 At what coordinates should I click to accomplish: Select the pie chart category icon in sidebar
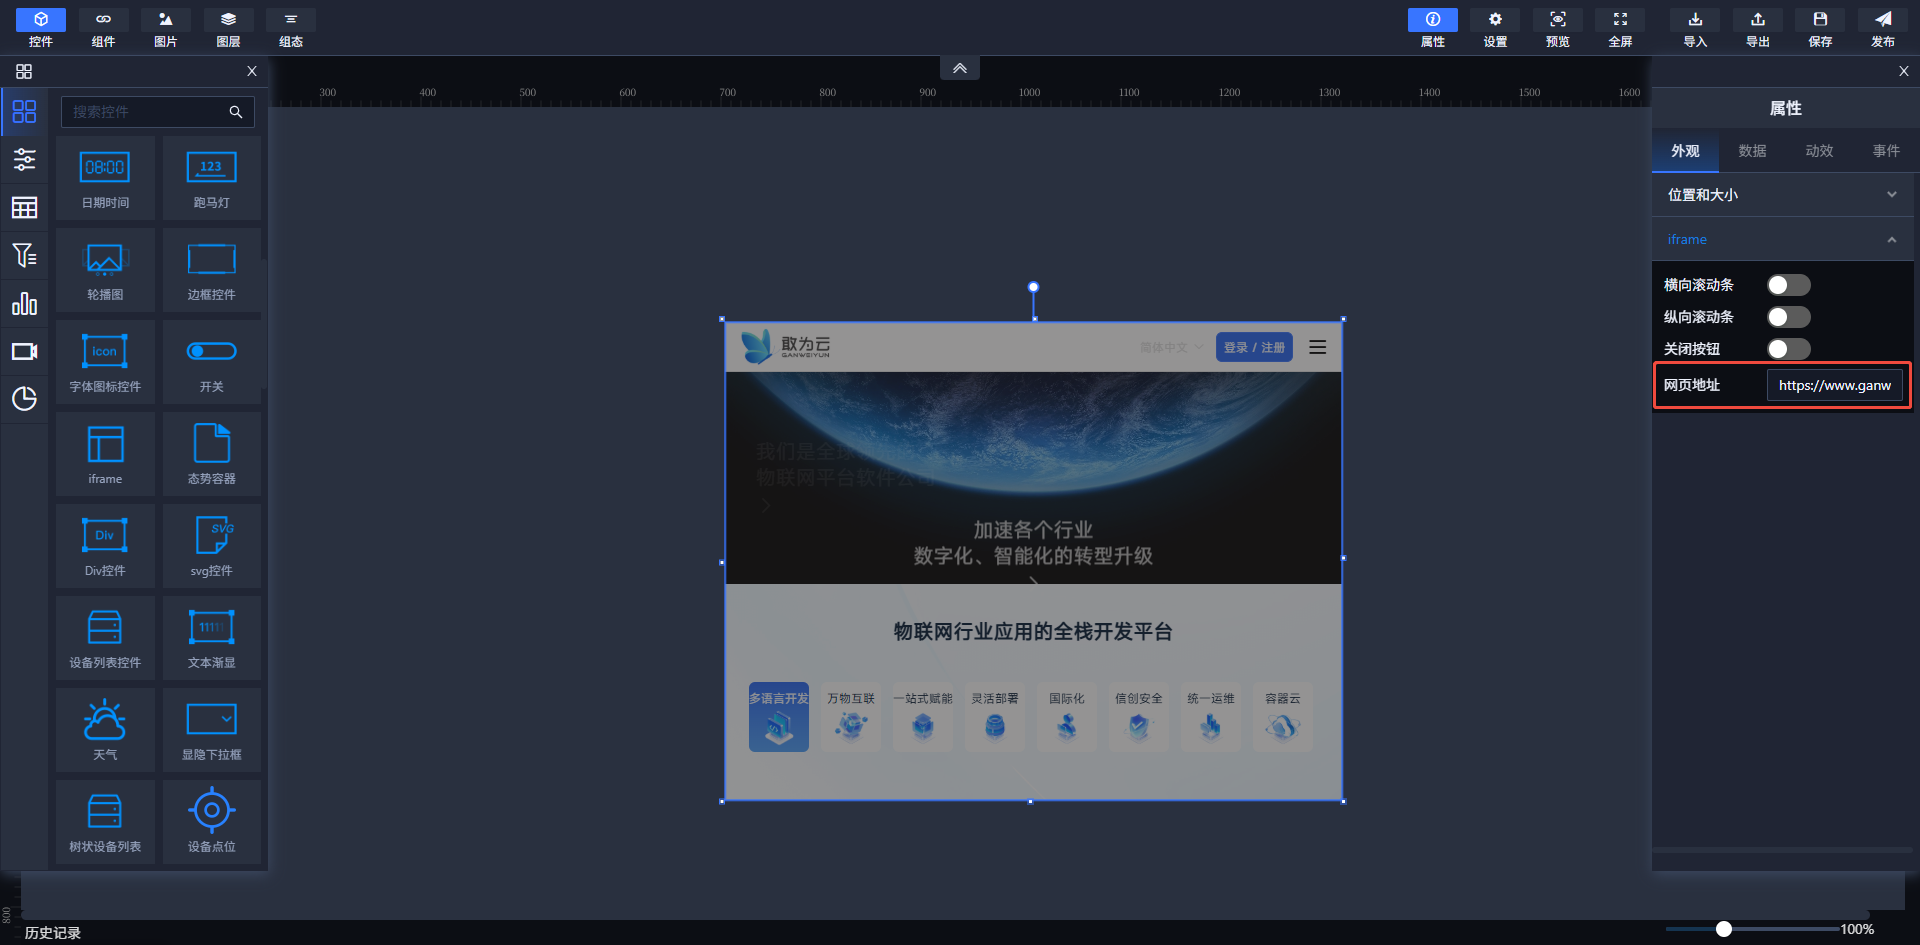[x=24, y=399]
